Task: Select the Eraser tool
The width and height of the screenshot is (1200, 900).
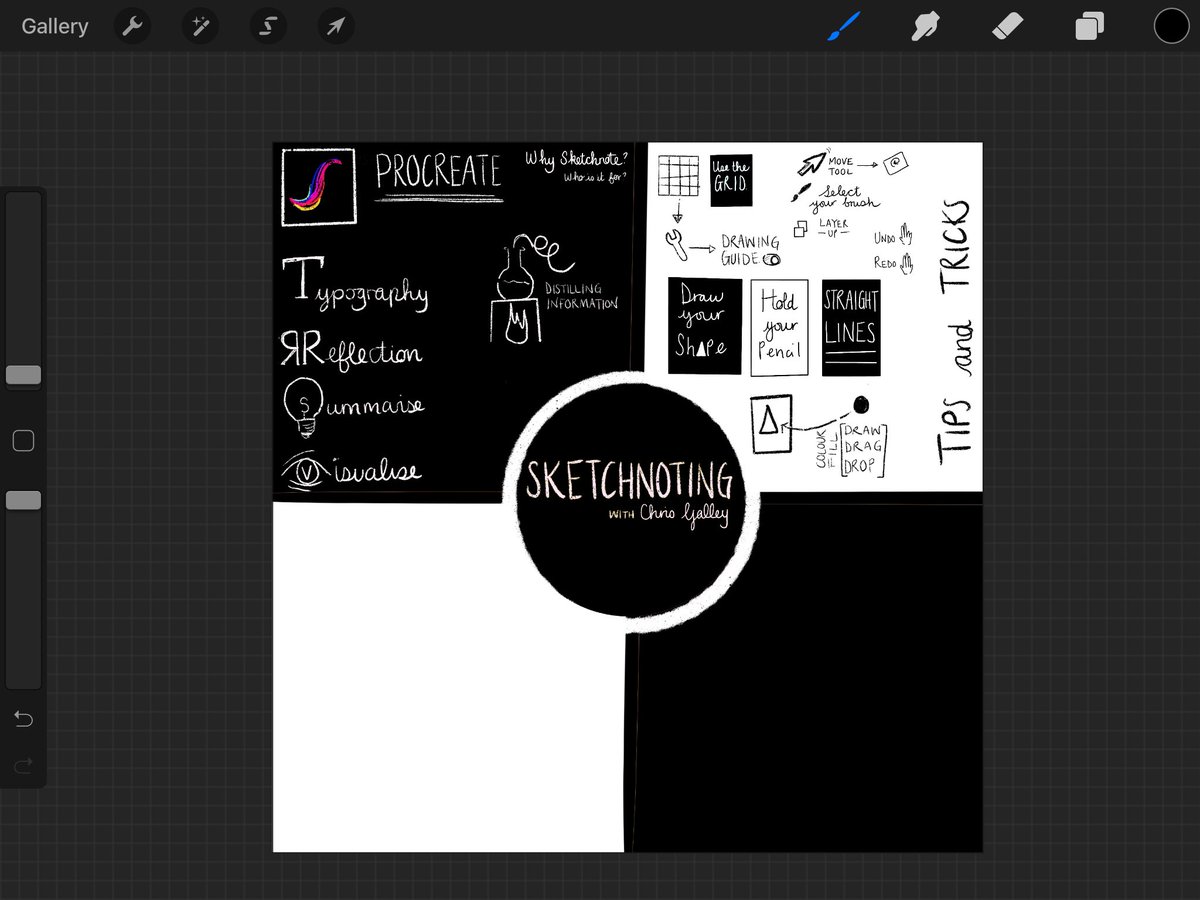Action: (1008, 26)
